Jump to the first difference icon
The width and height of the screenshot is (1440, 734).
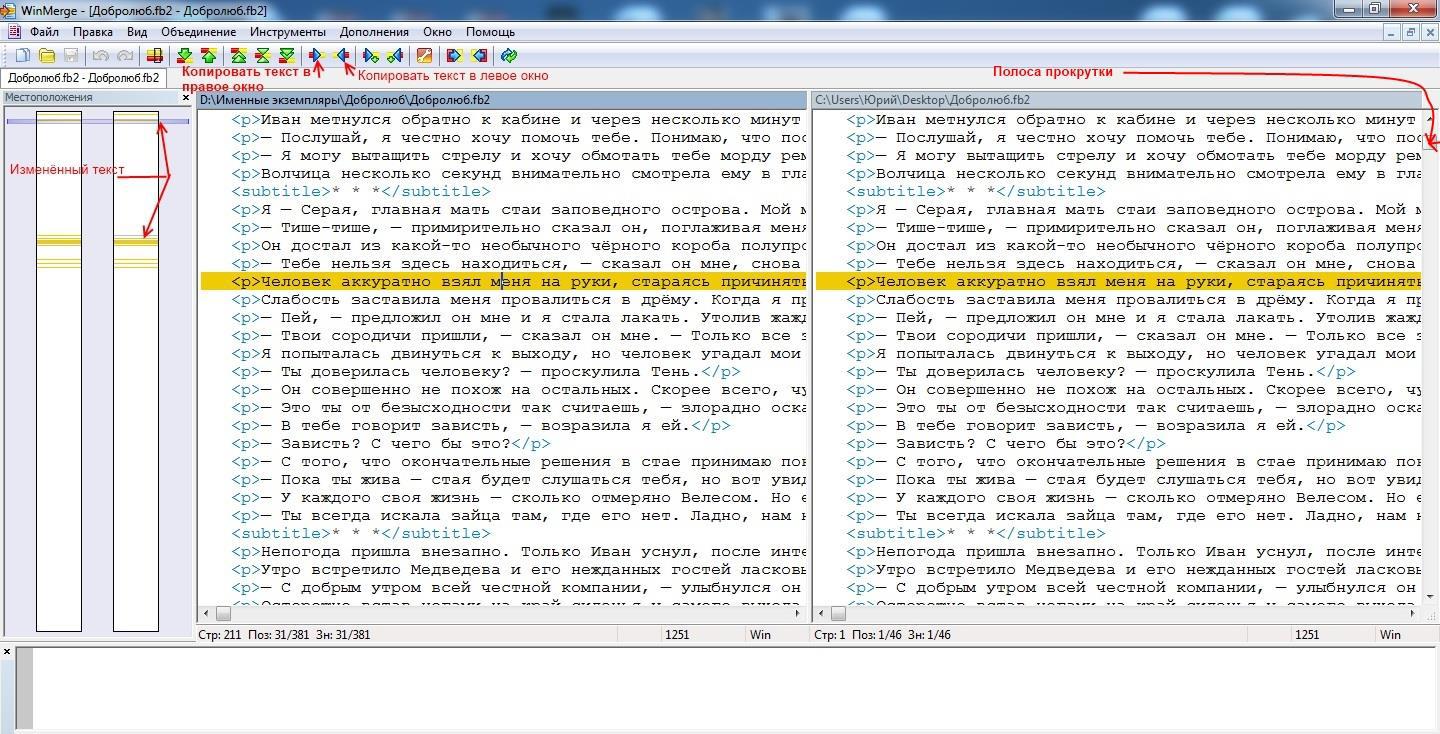pos(238,56)
